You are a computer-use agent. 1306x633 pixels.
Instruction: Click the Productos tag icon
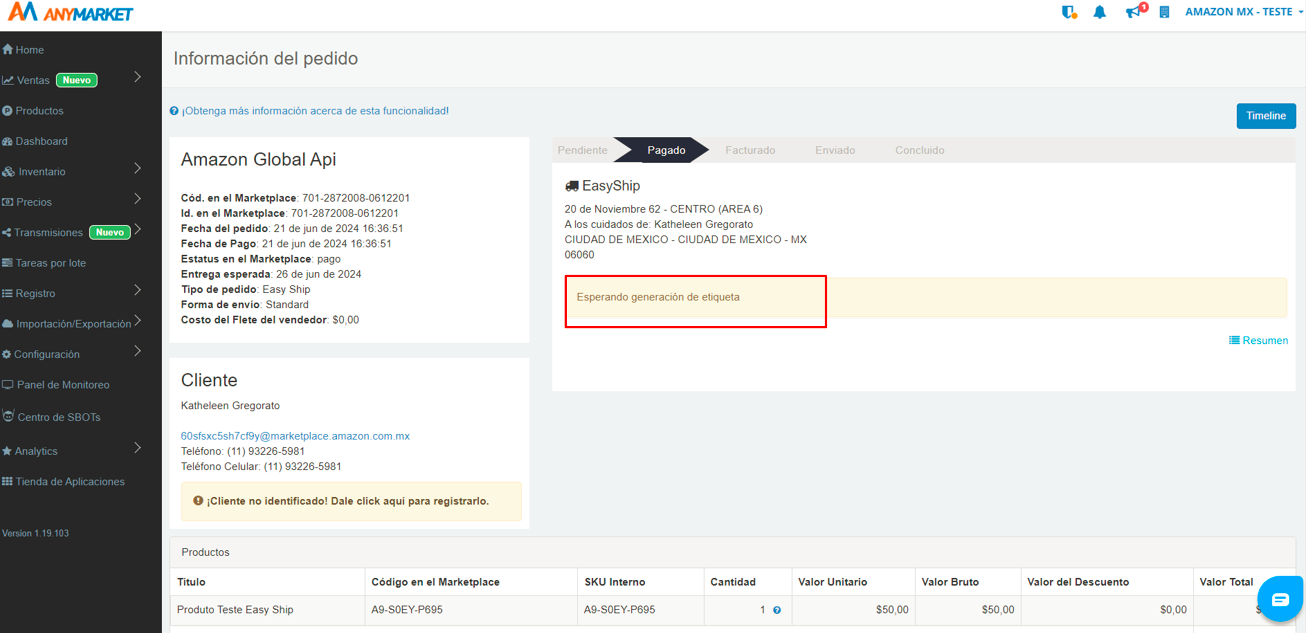pos(7,111)
